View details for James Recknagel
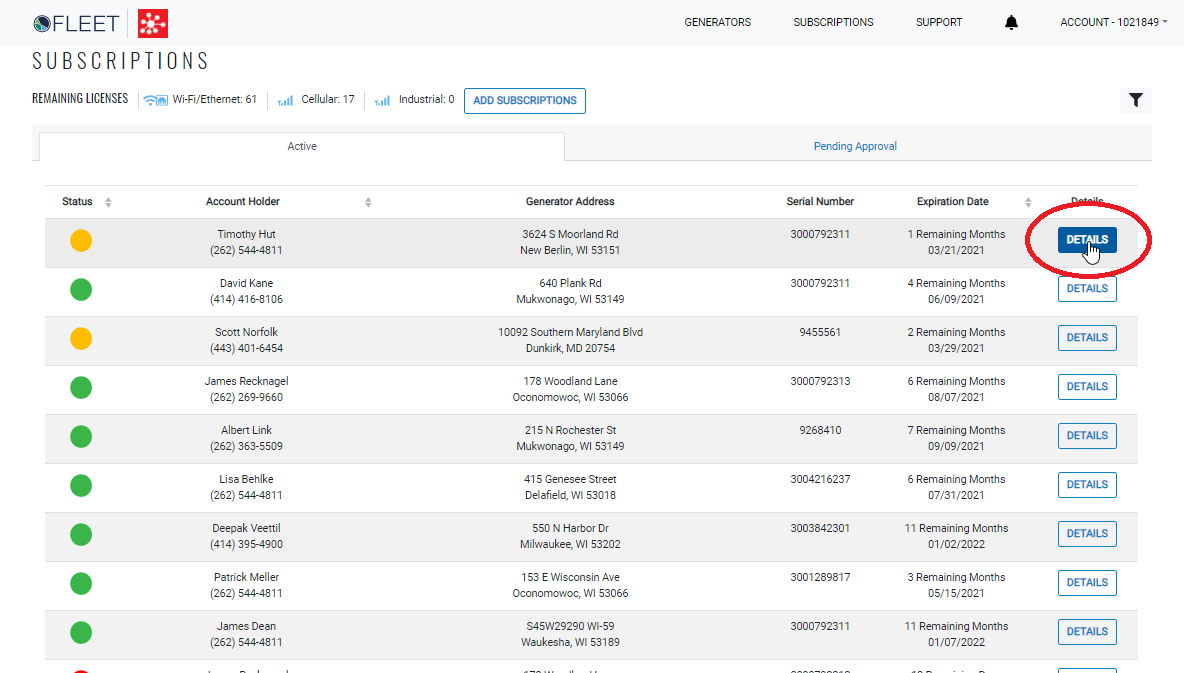 [1087, 387]
